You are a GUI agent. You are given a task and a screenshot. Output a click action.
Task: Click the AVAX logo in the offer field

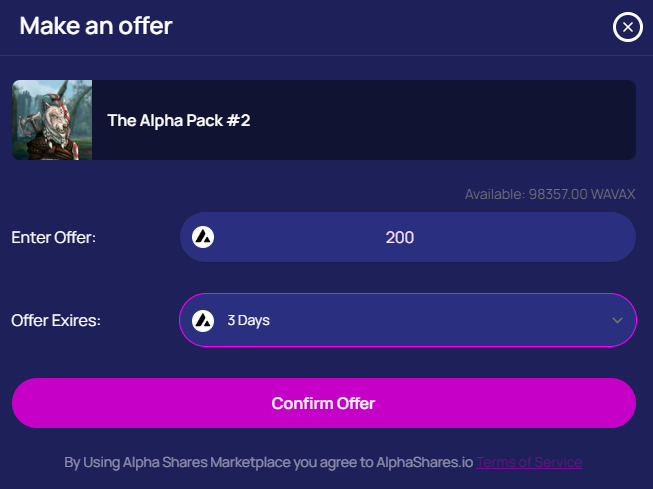coord(204,237)
